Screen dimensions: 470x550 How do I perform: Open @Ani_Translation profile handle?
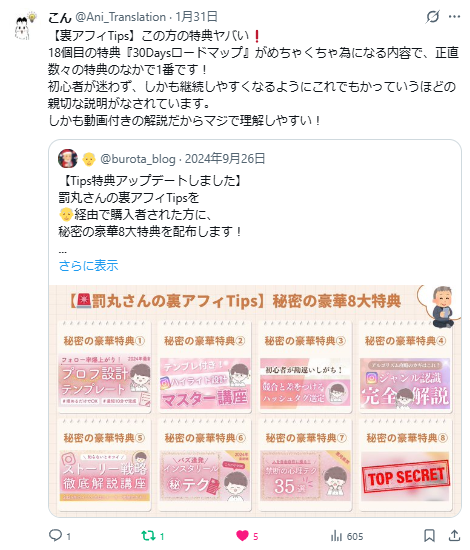(x=121, y=17)
